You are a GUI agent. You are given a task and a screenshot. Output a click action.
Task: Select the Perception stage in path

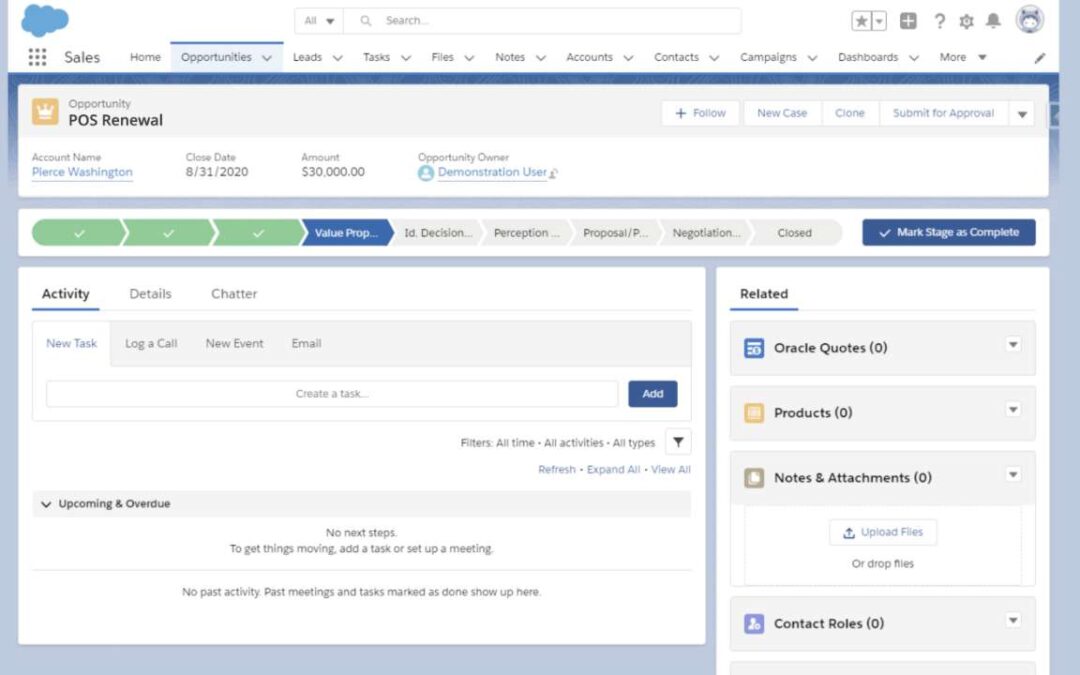tap(527, 233)
